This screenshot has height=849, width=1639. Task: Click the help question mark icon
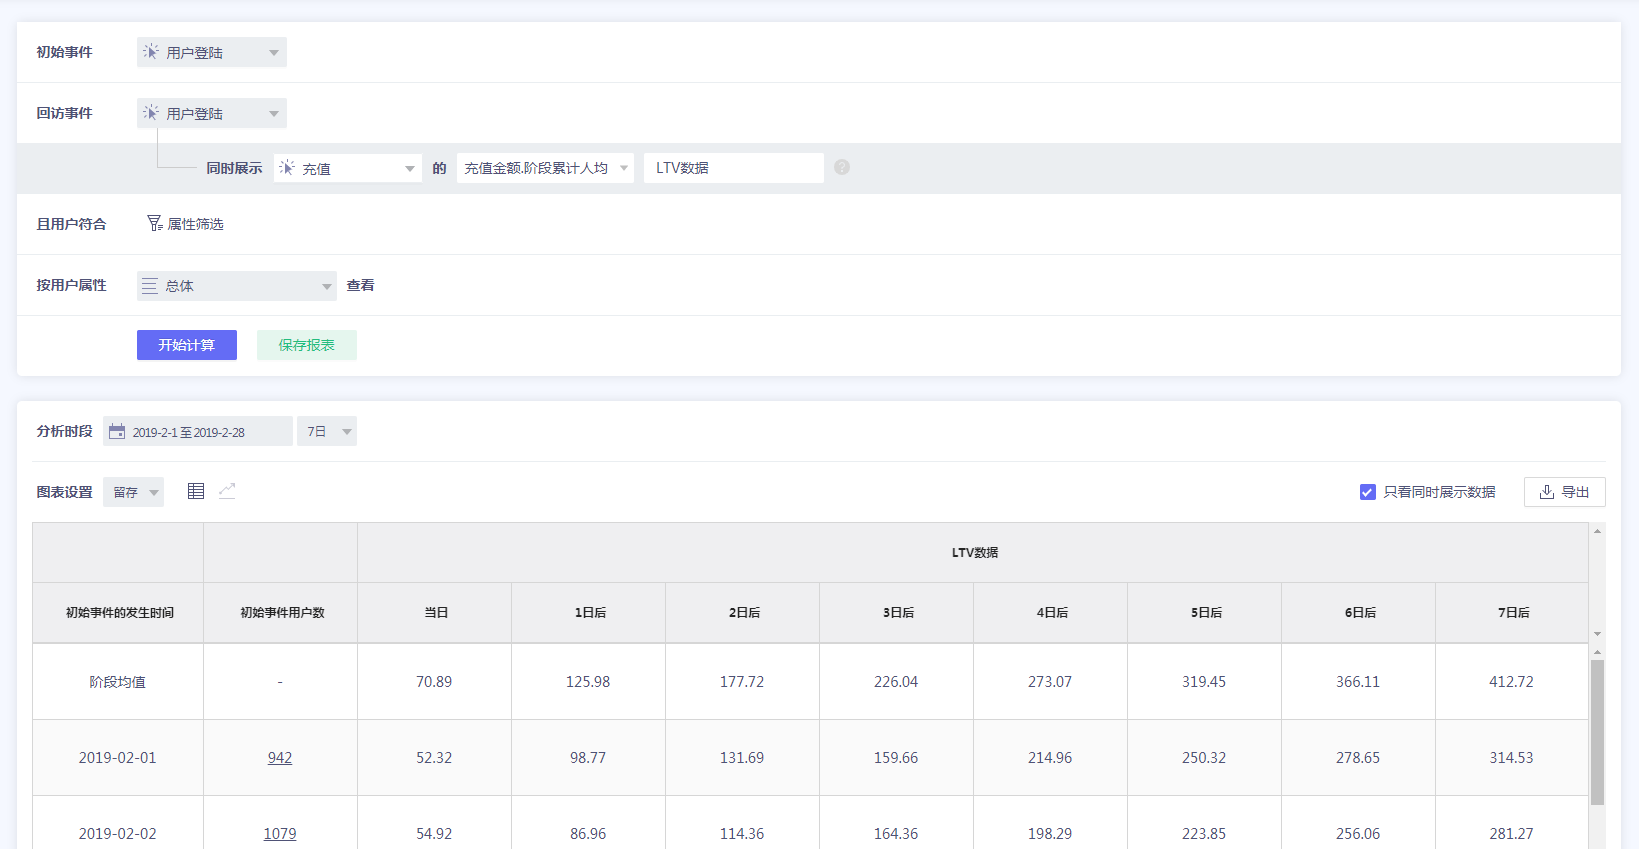point(842,168)
